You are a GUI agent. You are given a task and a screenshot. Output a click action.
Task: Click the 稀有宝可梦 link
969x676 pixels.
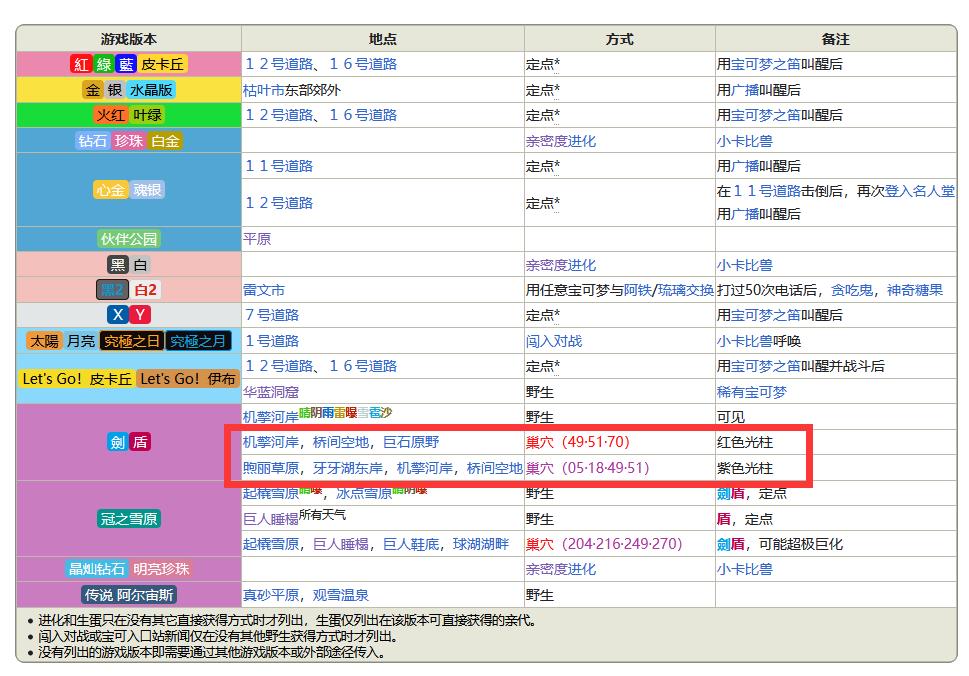(751, 392)
